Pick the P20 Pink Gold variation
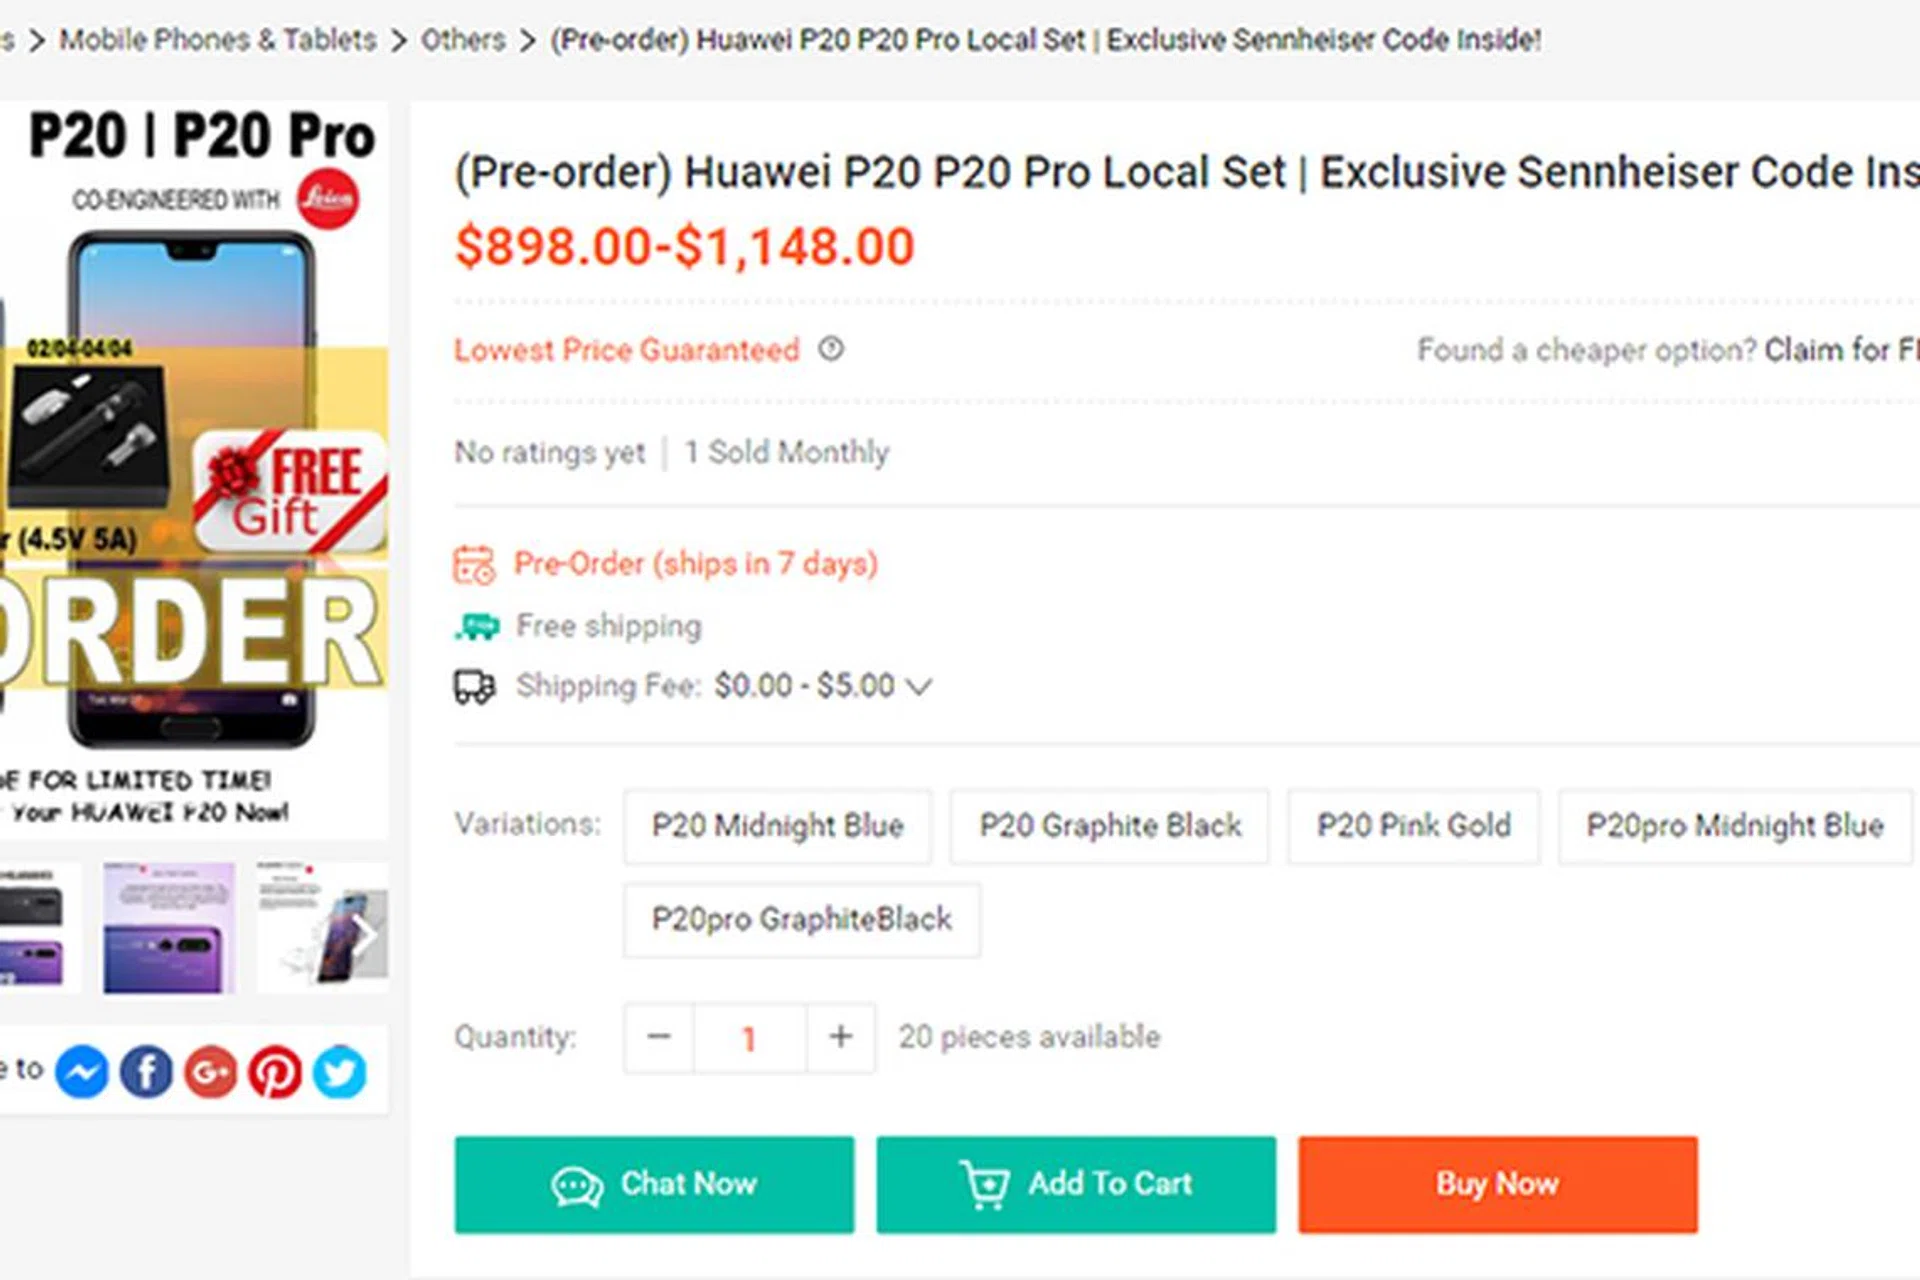The image size is (1920, 1280). (1413, 826)
